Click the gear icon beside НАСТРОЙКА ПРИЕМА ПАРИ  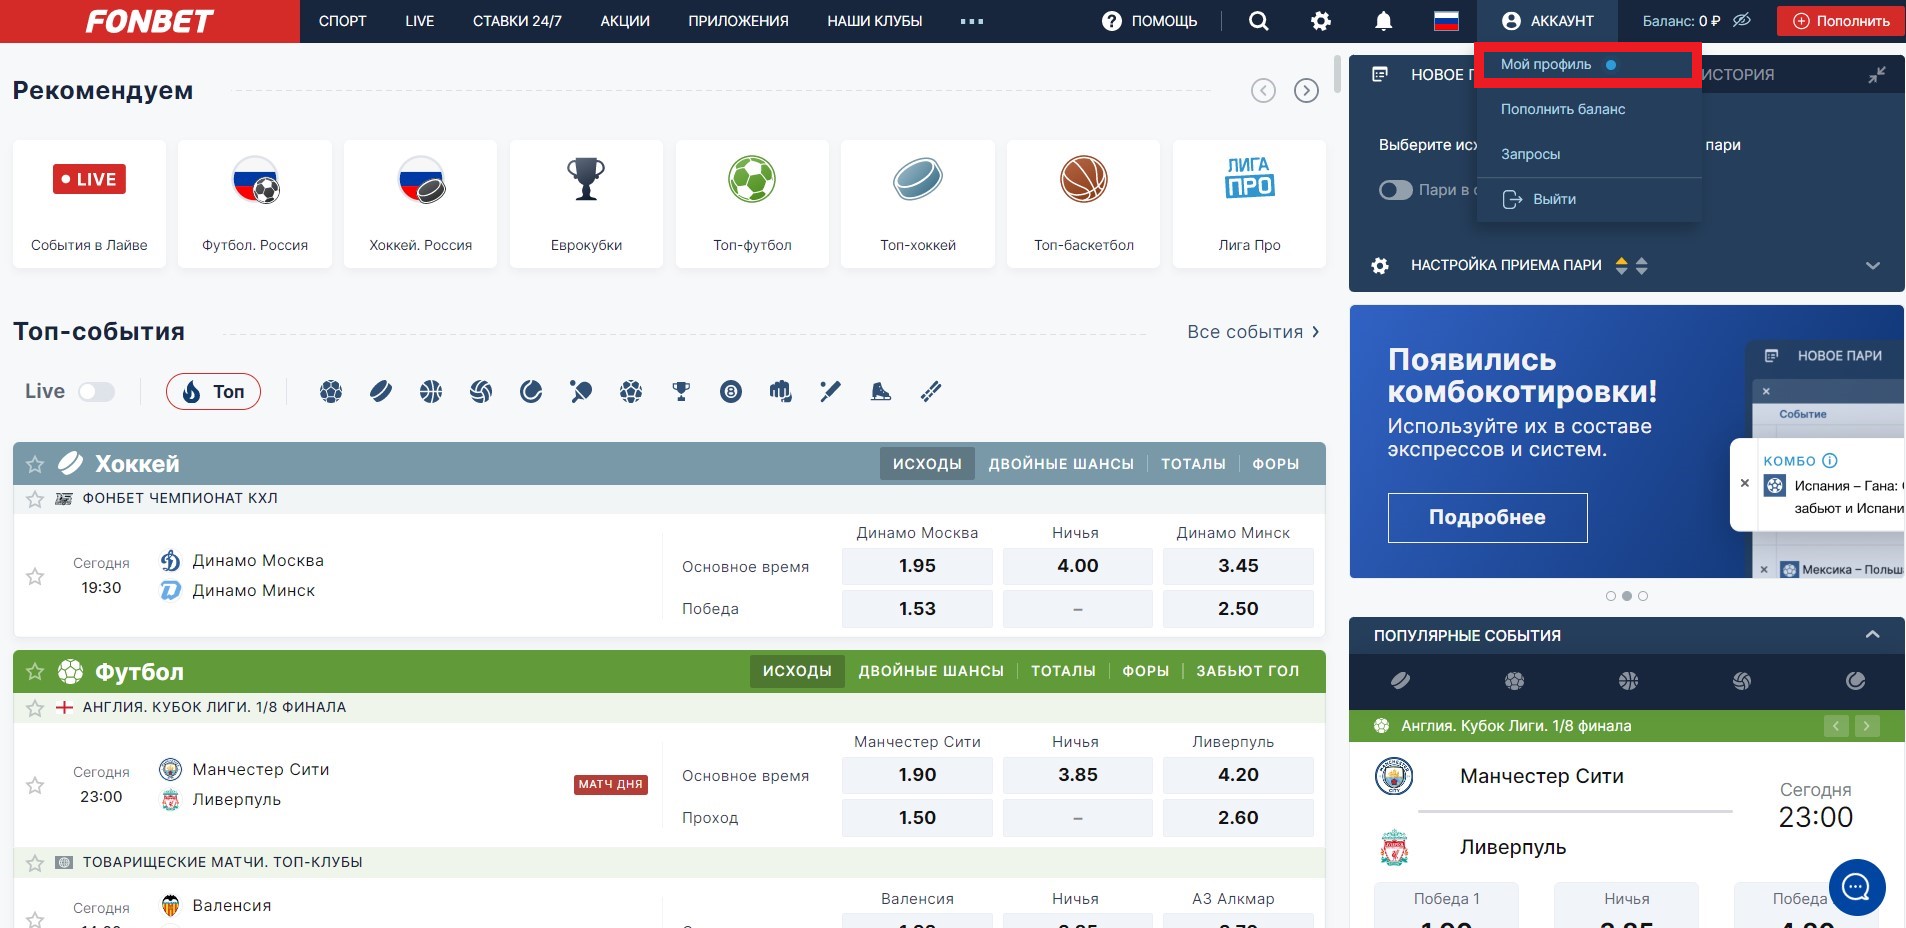pyautogui.click(x=1380, y=266)
